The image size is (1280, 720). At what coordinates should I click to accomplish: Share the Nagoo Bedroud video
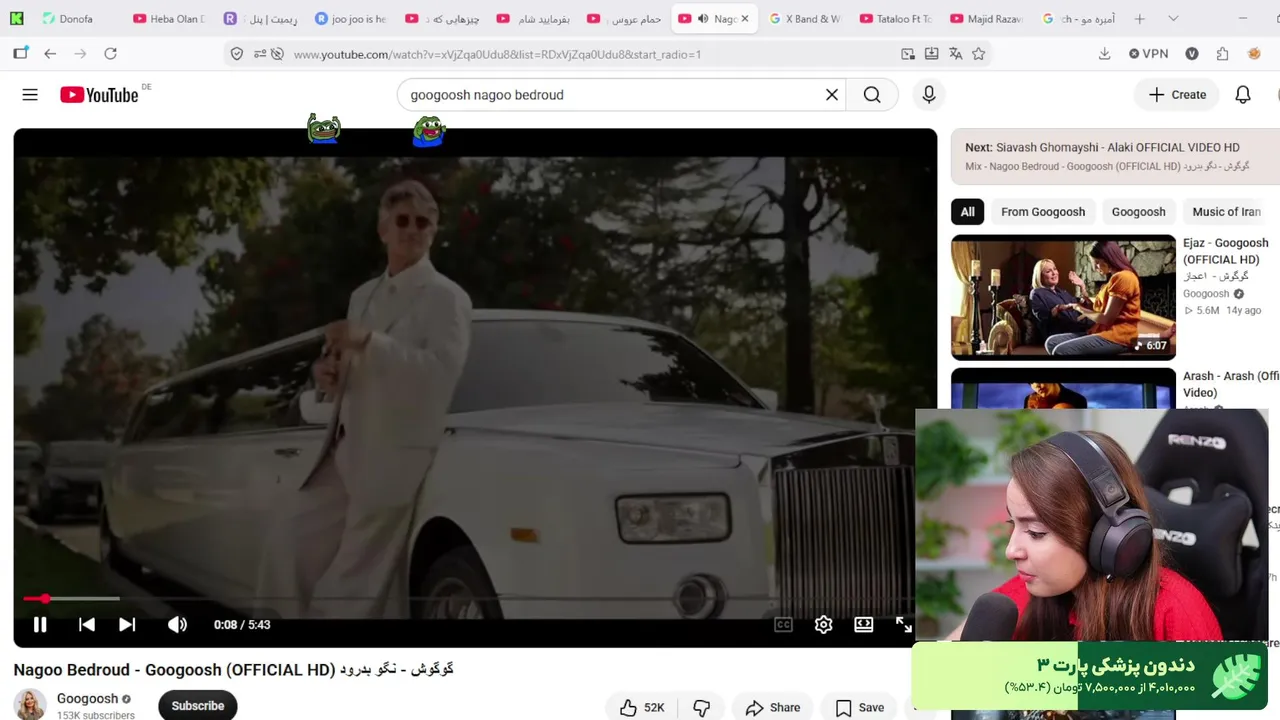pos(773,707)
